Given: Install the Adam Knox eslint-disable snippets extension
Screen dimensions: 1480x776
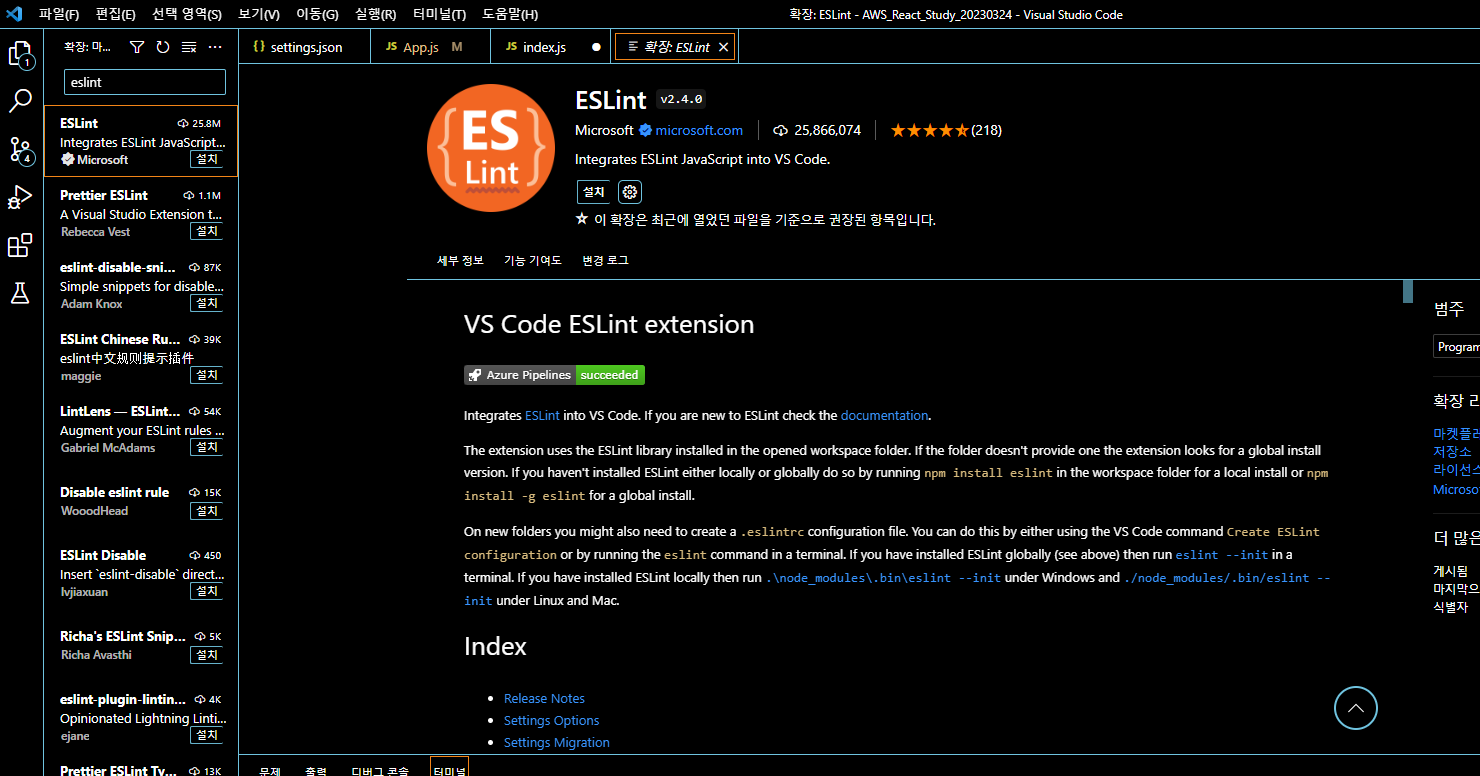Looking at the screenshot, I should pyautogui.click(x=206, y=304).
